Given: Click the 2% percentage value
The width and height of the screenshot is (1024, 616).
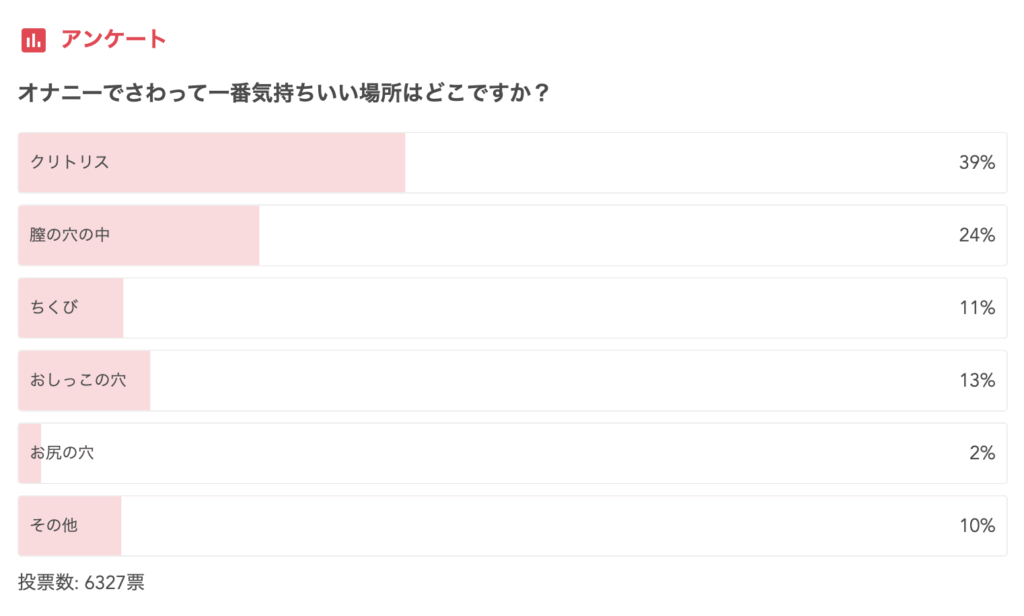Looking at the screenshot, I should pos(982,452).
